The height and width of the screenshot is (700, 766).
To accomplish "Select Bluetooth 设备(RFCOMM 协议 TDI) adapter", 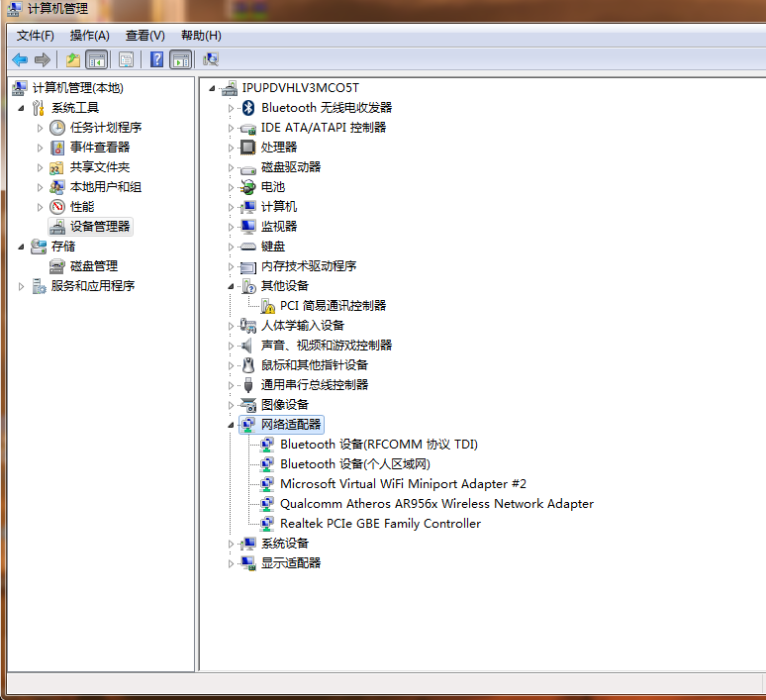I will pos(379,444).
